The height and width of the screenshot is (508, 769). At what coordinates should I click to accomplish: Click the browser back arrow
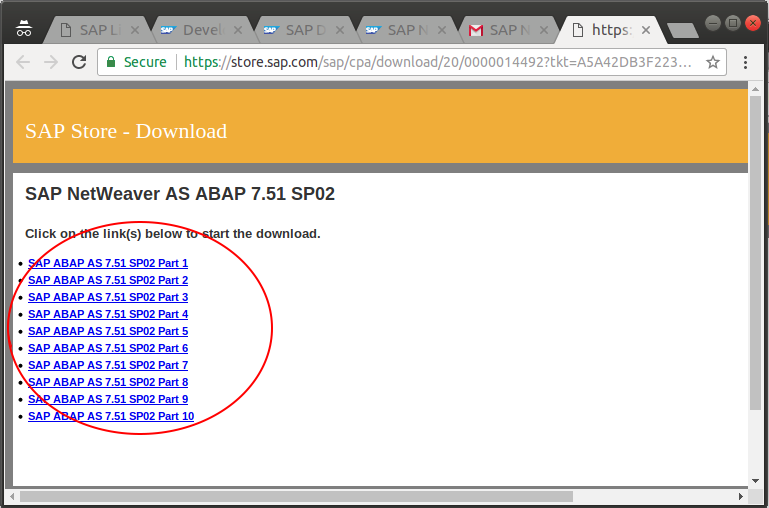[23, 62]
